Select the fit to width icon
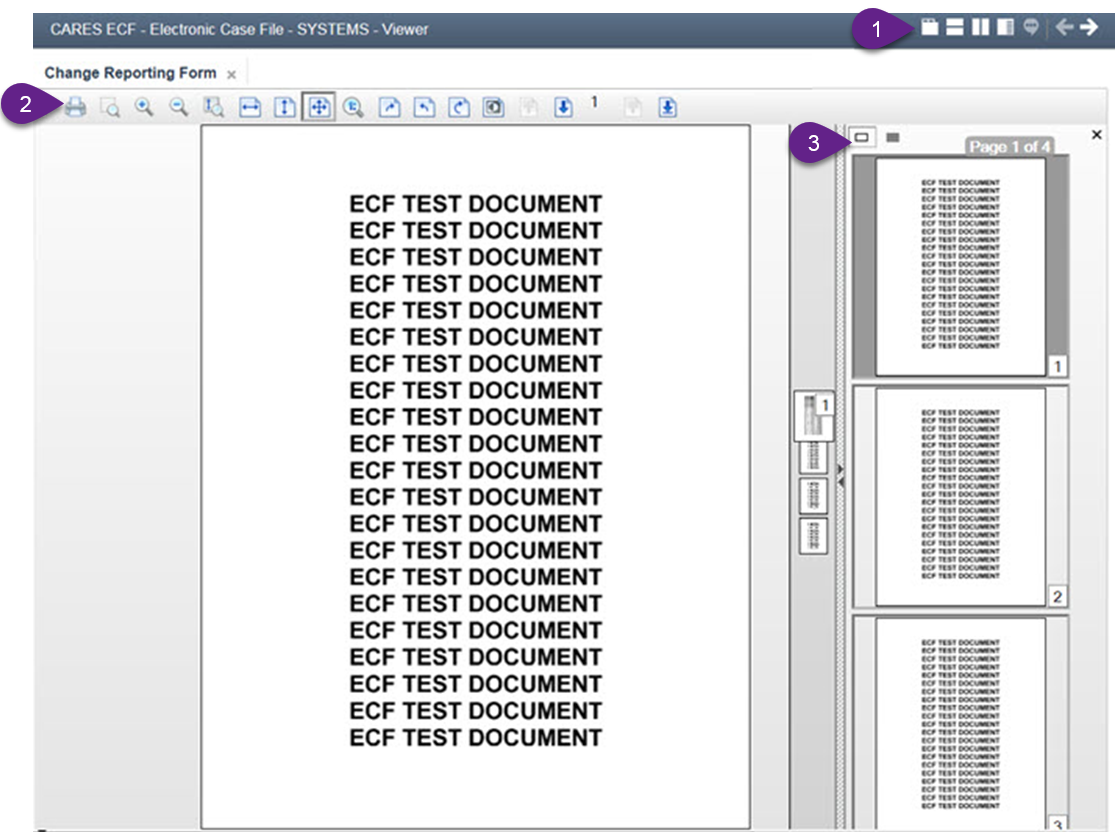1115x832 pixels. [250, 107]
